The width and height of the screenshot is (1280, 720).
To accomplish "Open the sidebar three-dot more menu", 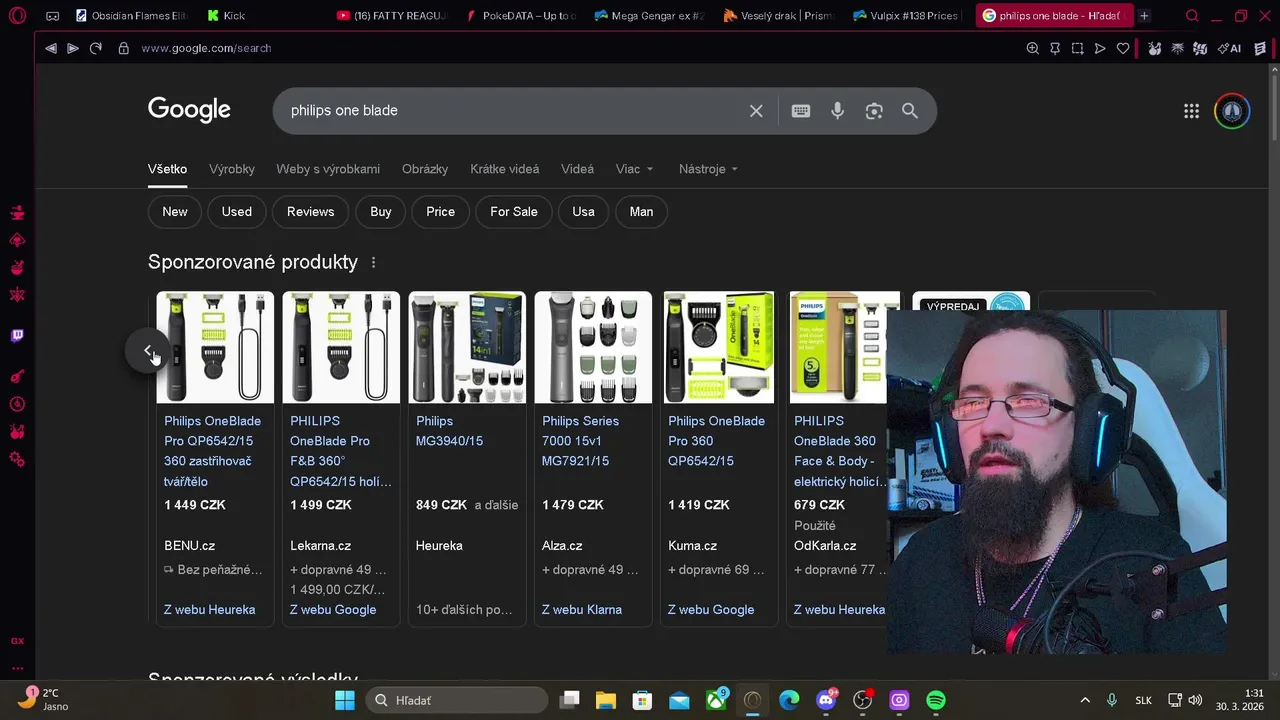I will point(17,668).
